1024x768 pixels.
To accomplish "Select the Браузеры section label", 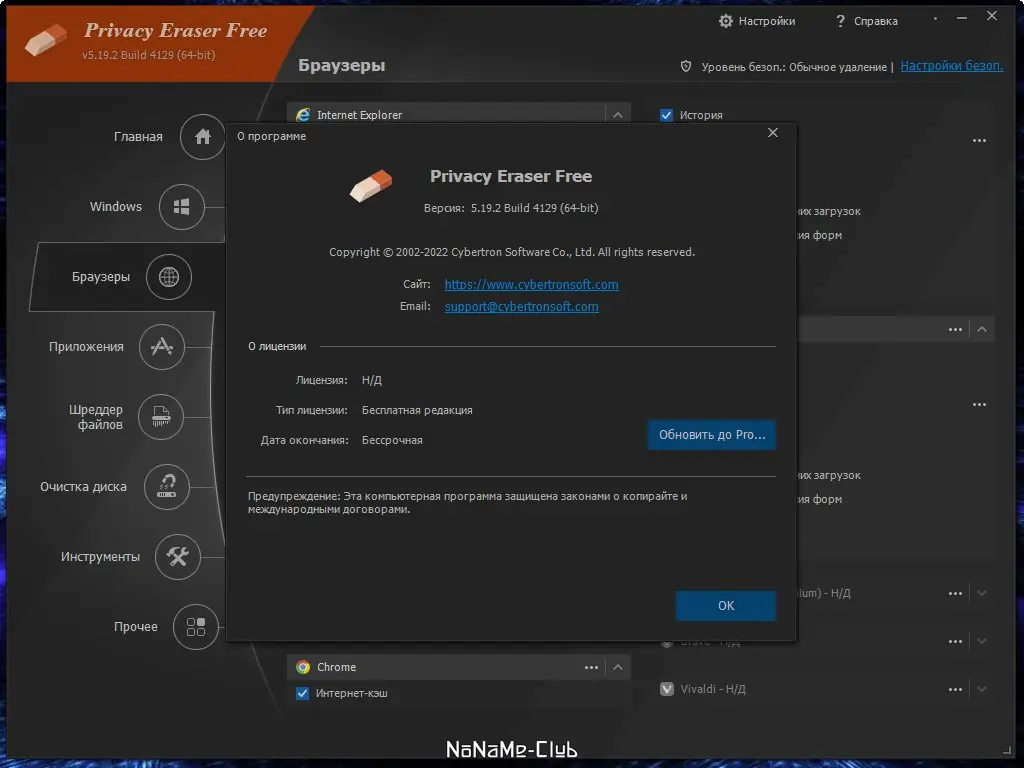I will point(101,277).
